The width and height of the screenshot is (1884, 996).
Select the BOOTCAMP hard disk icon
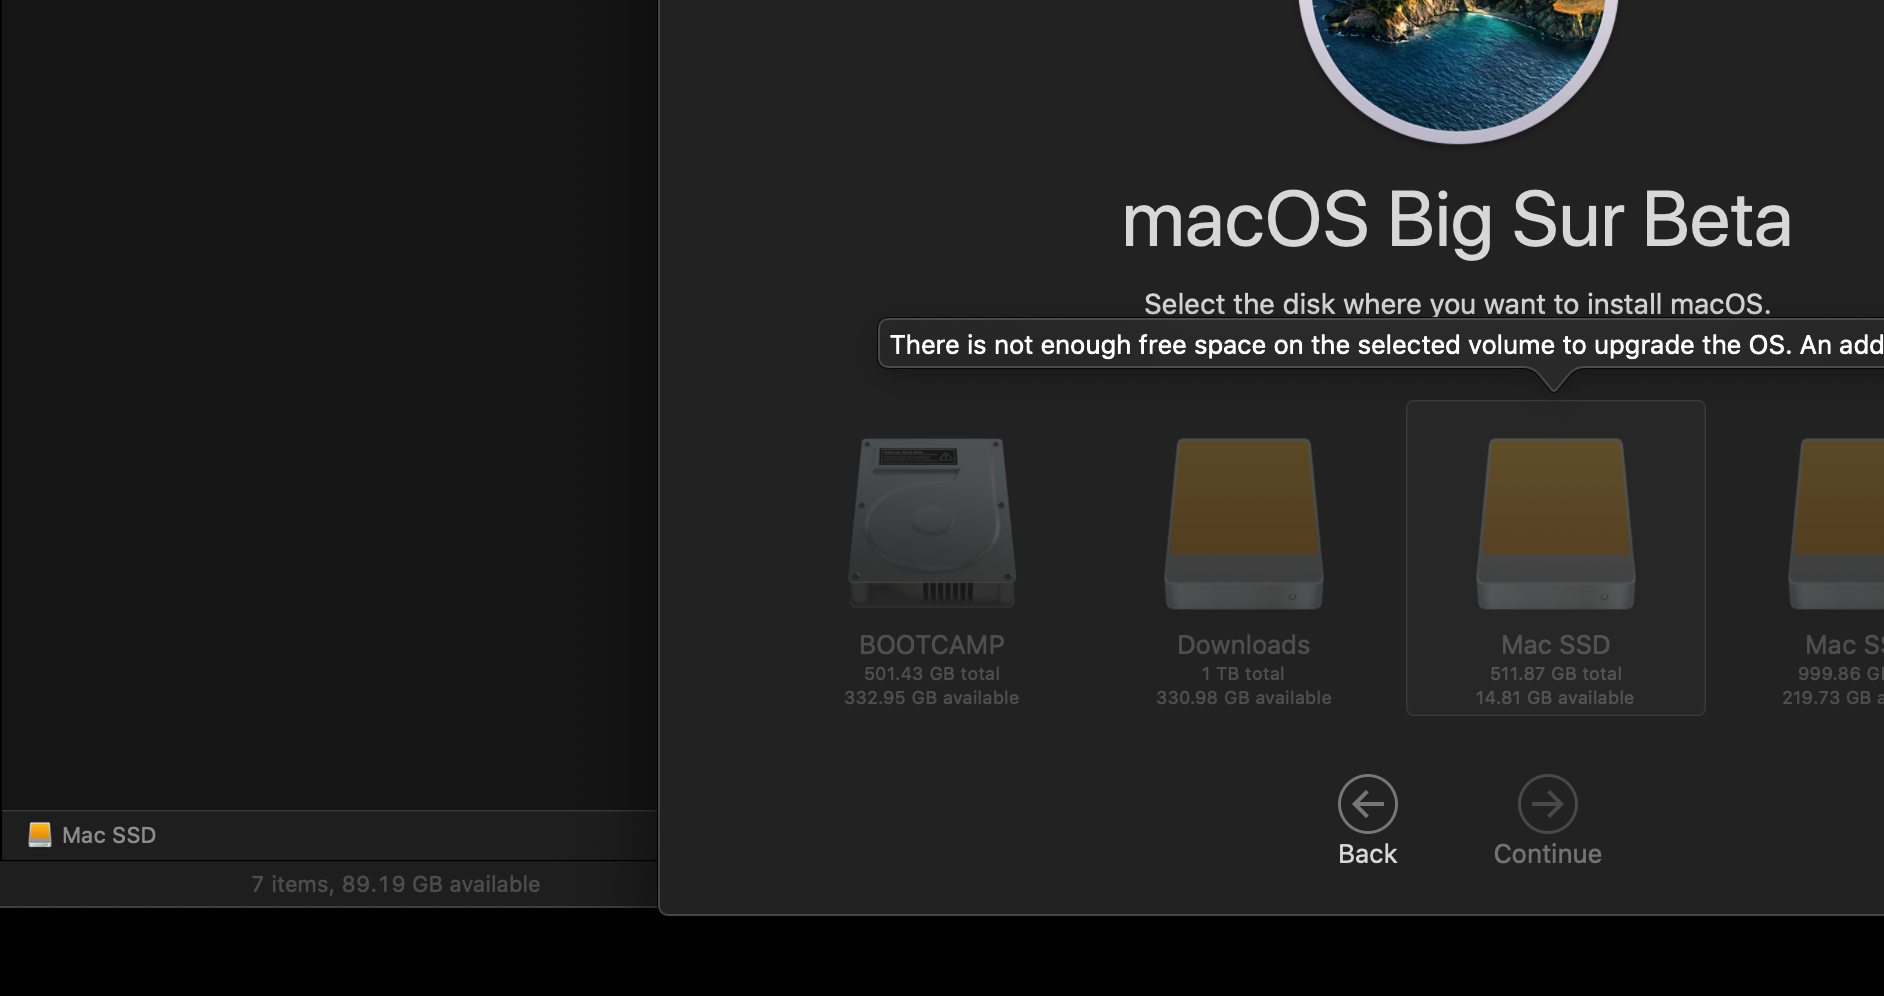(932, 523)
